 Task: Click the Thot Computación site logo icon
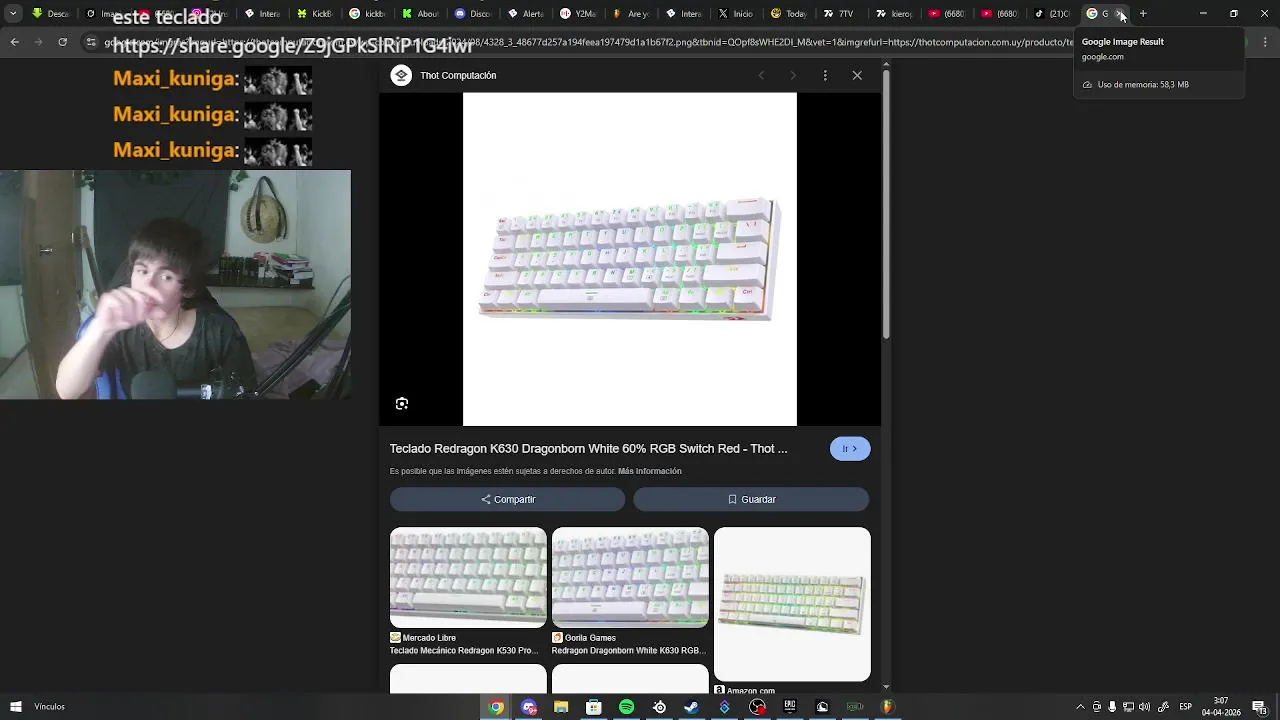click(401, 75)
